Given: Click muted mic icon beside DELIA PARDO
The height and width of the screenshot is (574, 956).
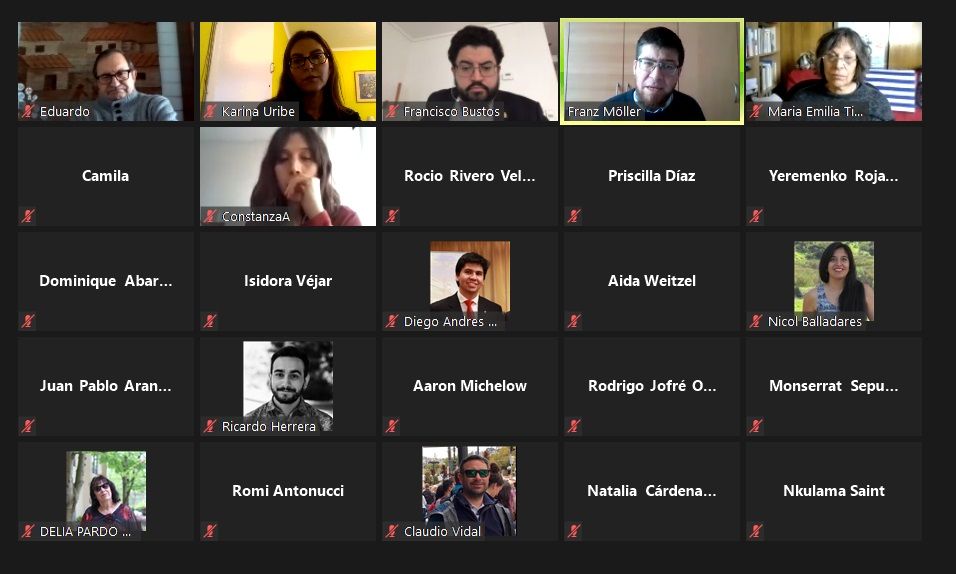Looking at the screenshot, I should point(27,531).
